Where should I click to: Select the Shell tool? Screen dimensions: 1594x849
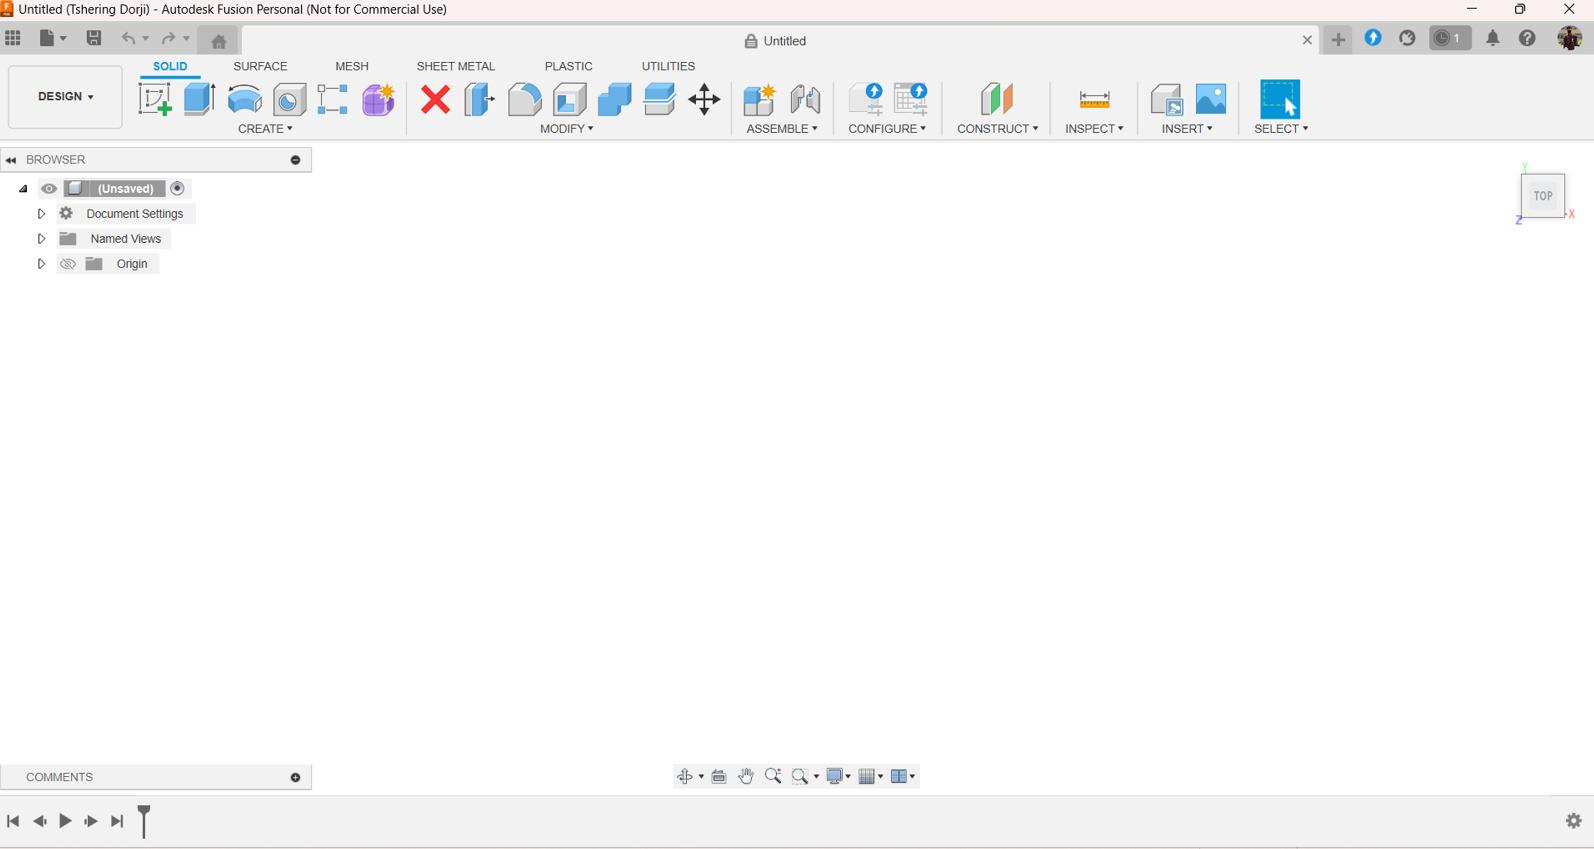click(570, 99)
